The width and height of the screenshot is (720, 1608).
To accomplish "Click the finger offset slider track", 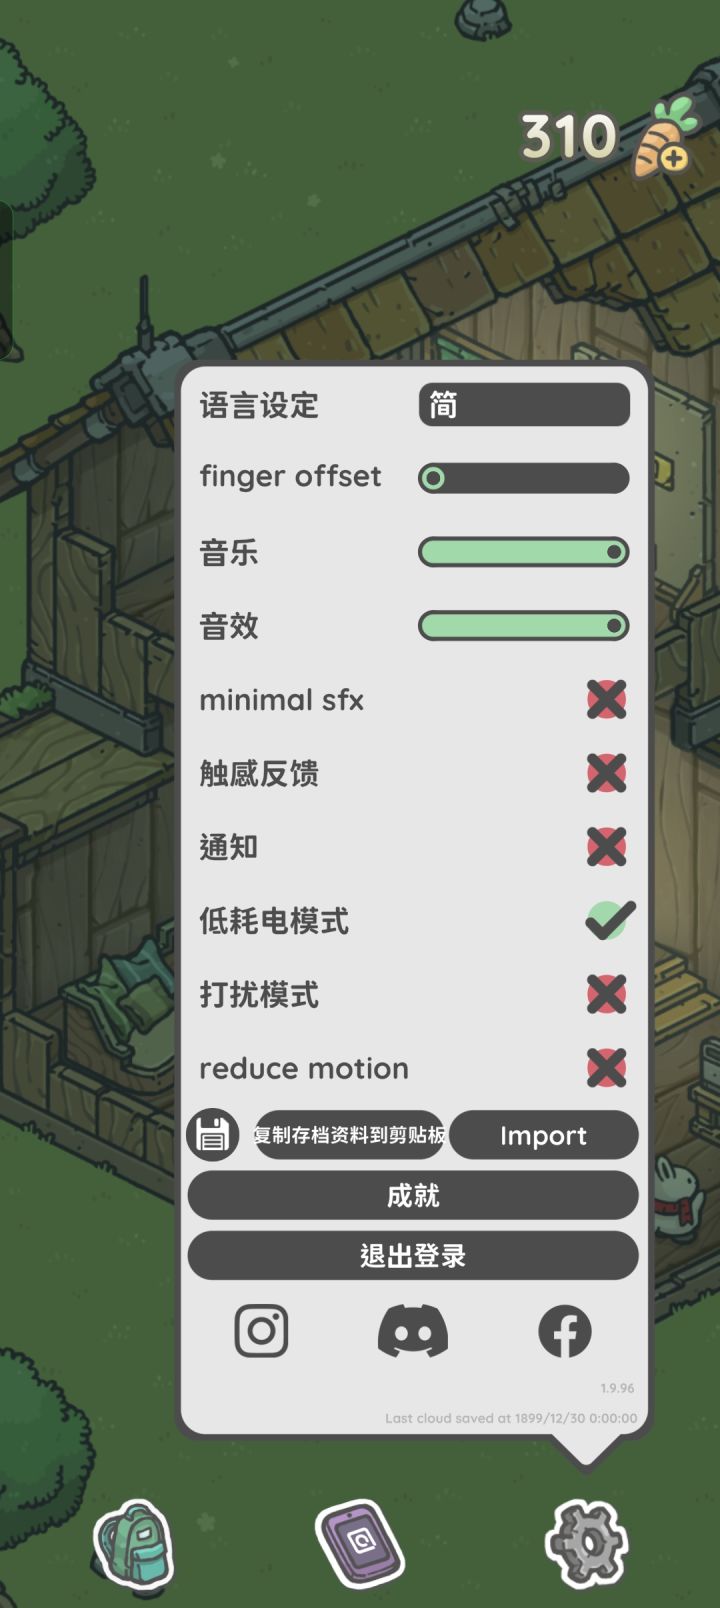I will click(x=523, y=478).
